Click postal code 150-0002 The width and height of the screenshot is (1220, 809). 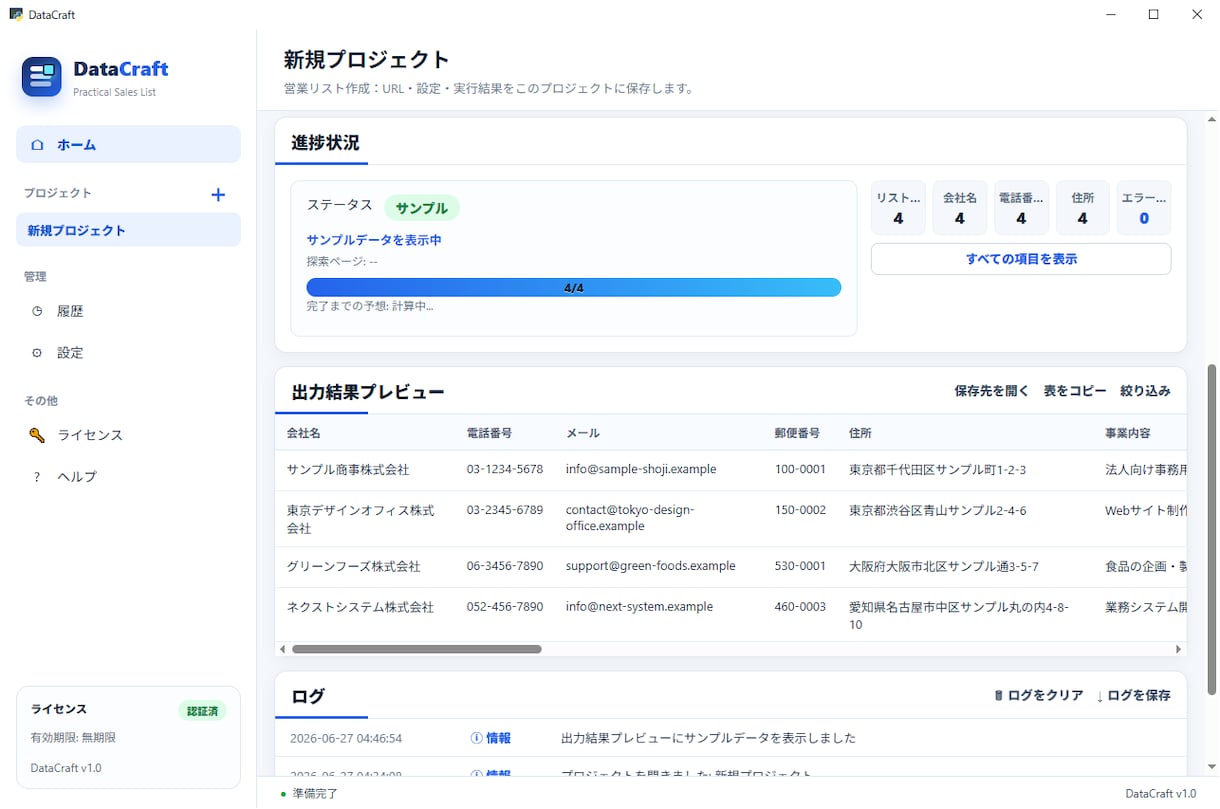tap(800, 511)
